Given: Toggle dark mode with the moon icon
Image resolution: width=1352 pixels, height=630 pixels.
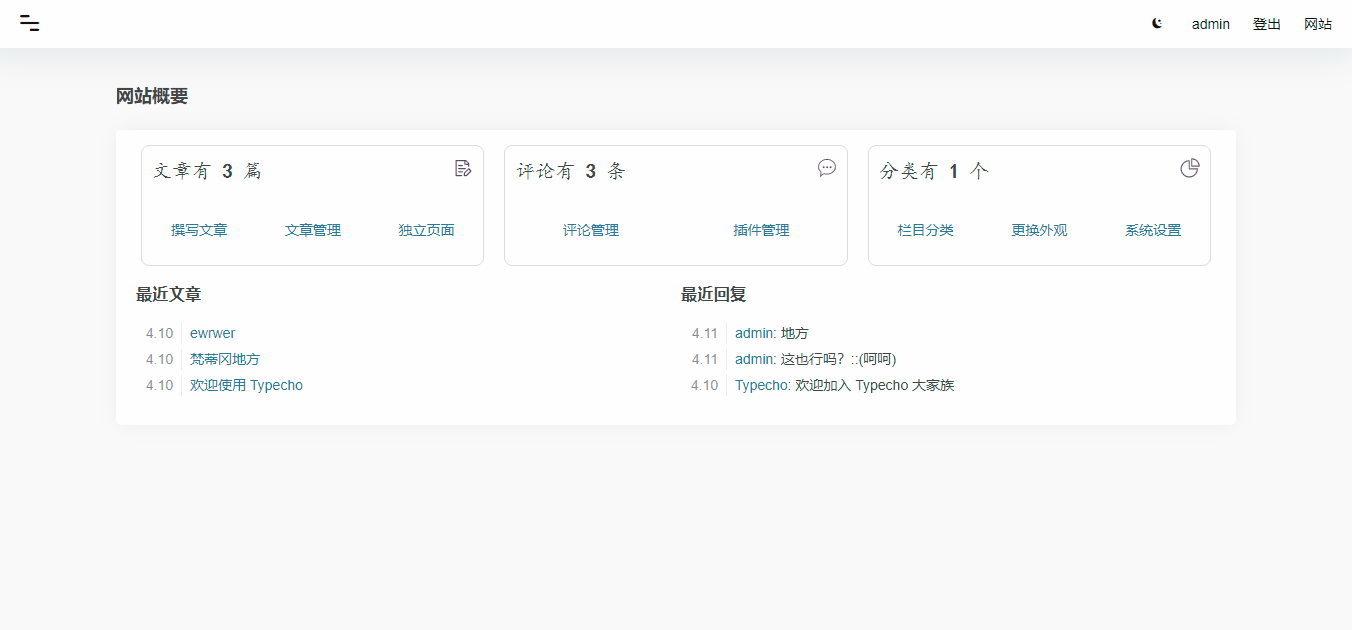Looking at the screenshot, I should [1156, 22].
